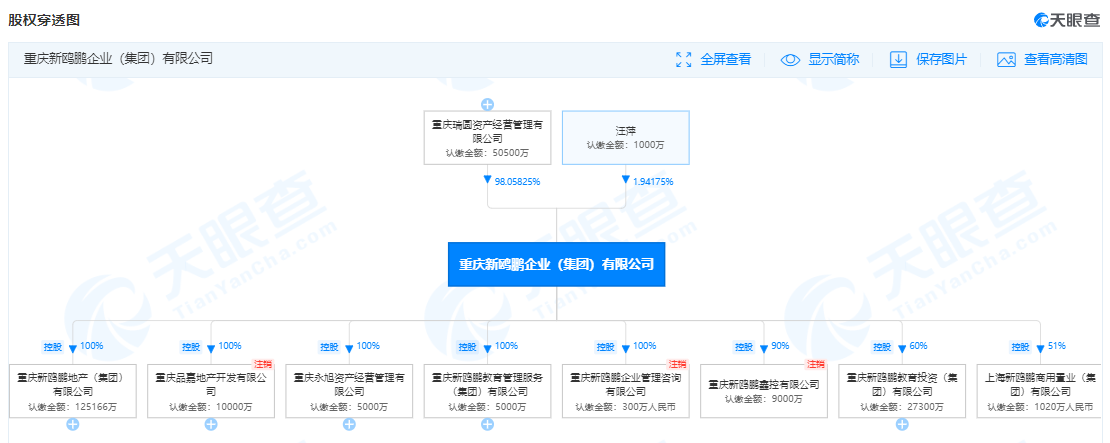Click the company name in the header bar
This screenshot has width=1110, height=443.
click(119, 59)
